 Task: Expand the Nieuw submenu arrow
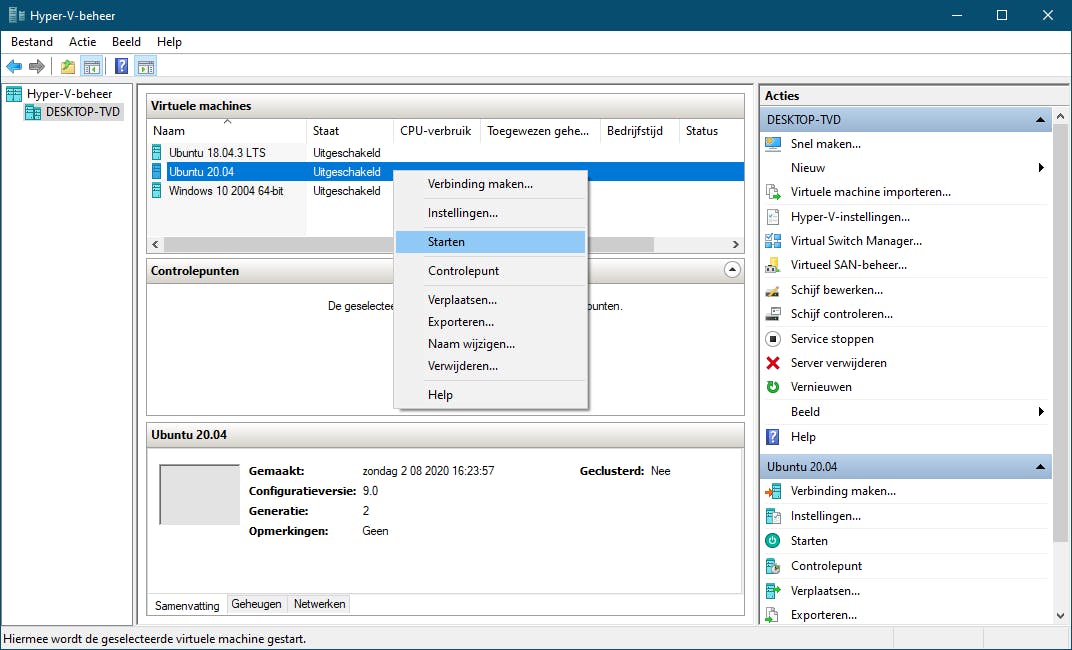1041,168
